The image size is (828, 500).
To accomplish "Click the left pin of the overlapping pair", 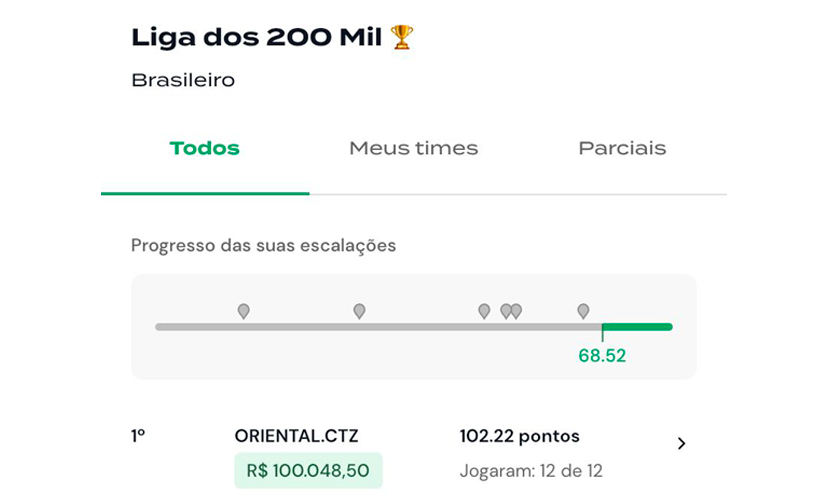I will [x=505, y=311].
